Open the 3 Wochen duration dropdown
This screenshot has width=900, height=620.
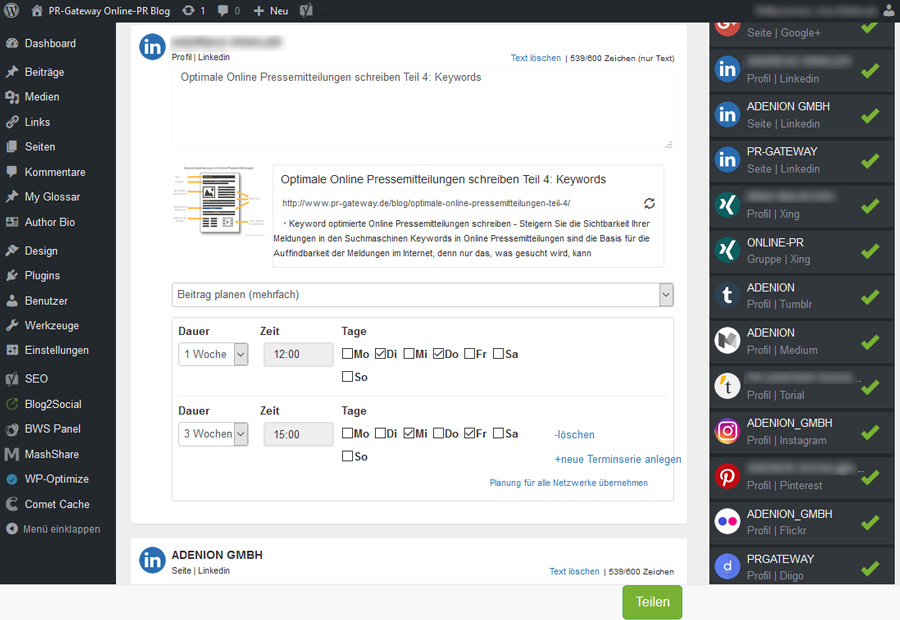tap(213, 434)
